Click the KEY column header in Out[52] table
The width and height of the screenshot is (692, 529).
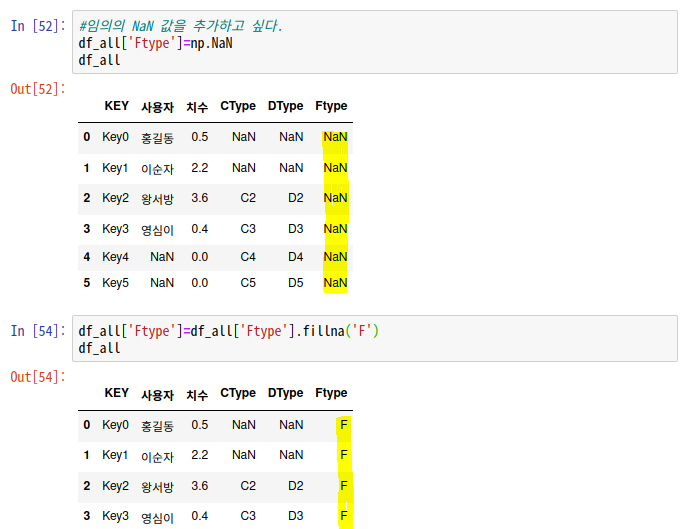pyautogui.click(x=117, y=106)
